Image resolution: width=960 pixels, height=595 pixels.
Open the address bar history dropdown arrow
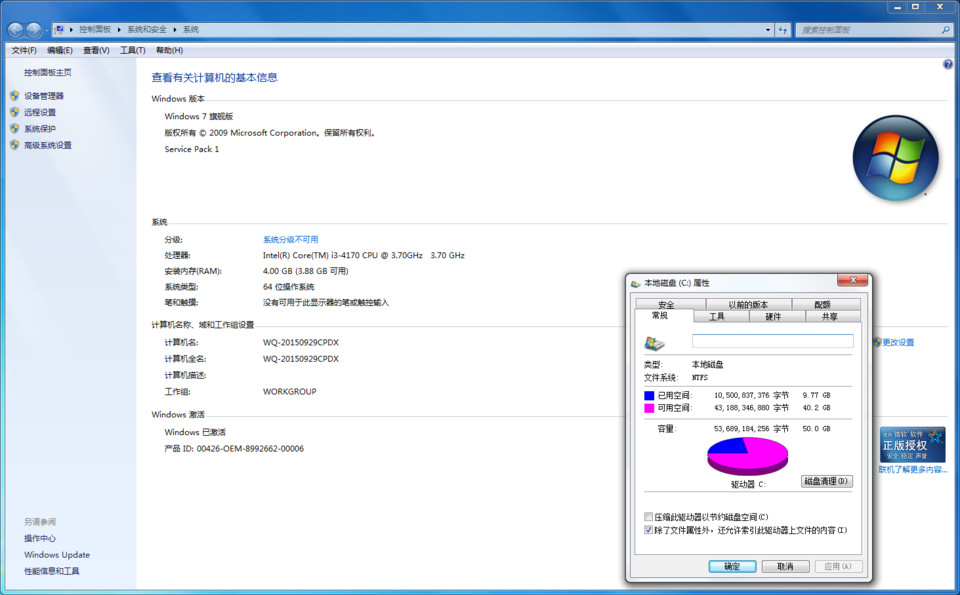click(x=768, y=29)
